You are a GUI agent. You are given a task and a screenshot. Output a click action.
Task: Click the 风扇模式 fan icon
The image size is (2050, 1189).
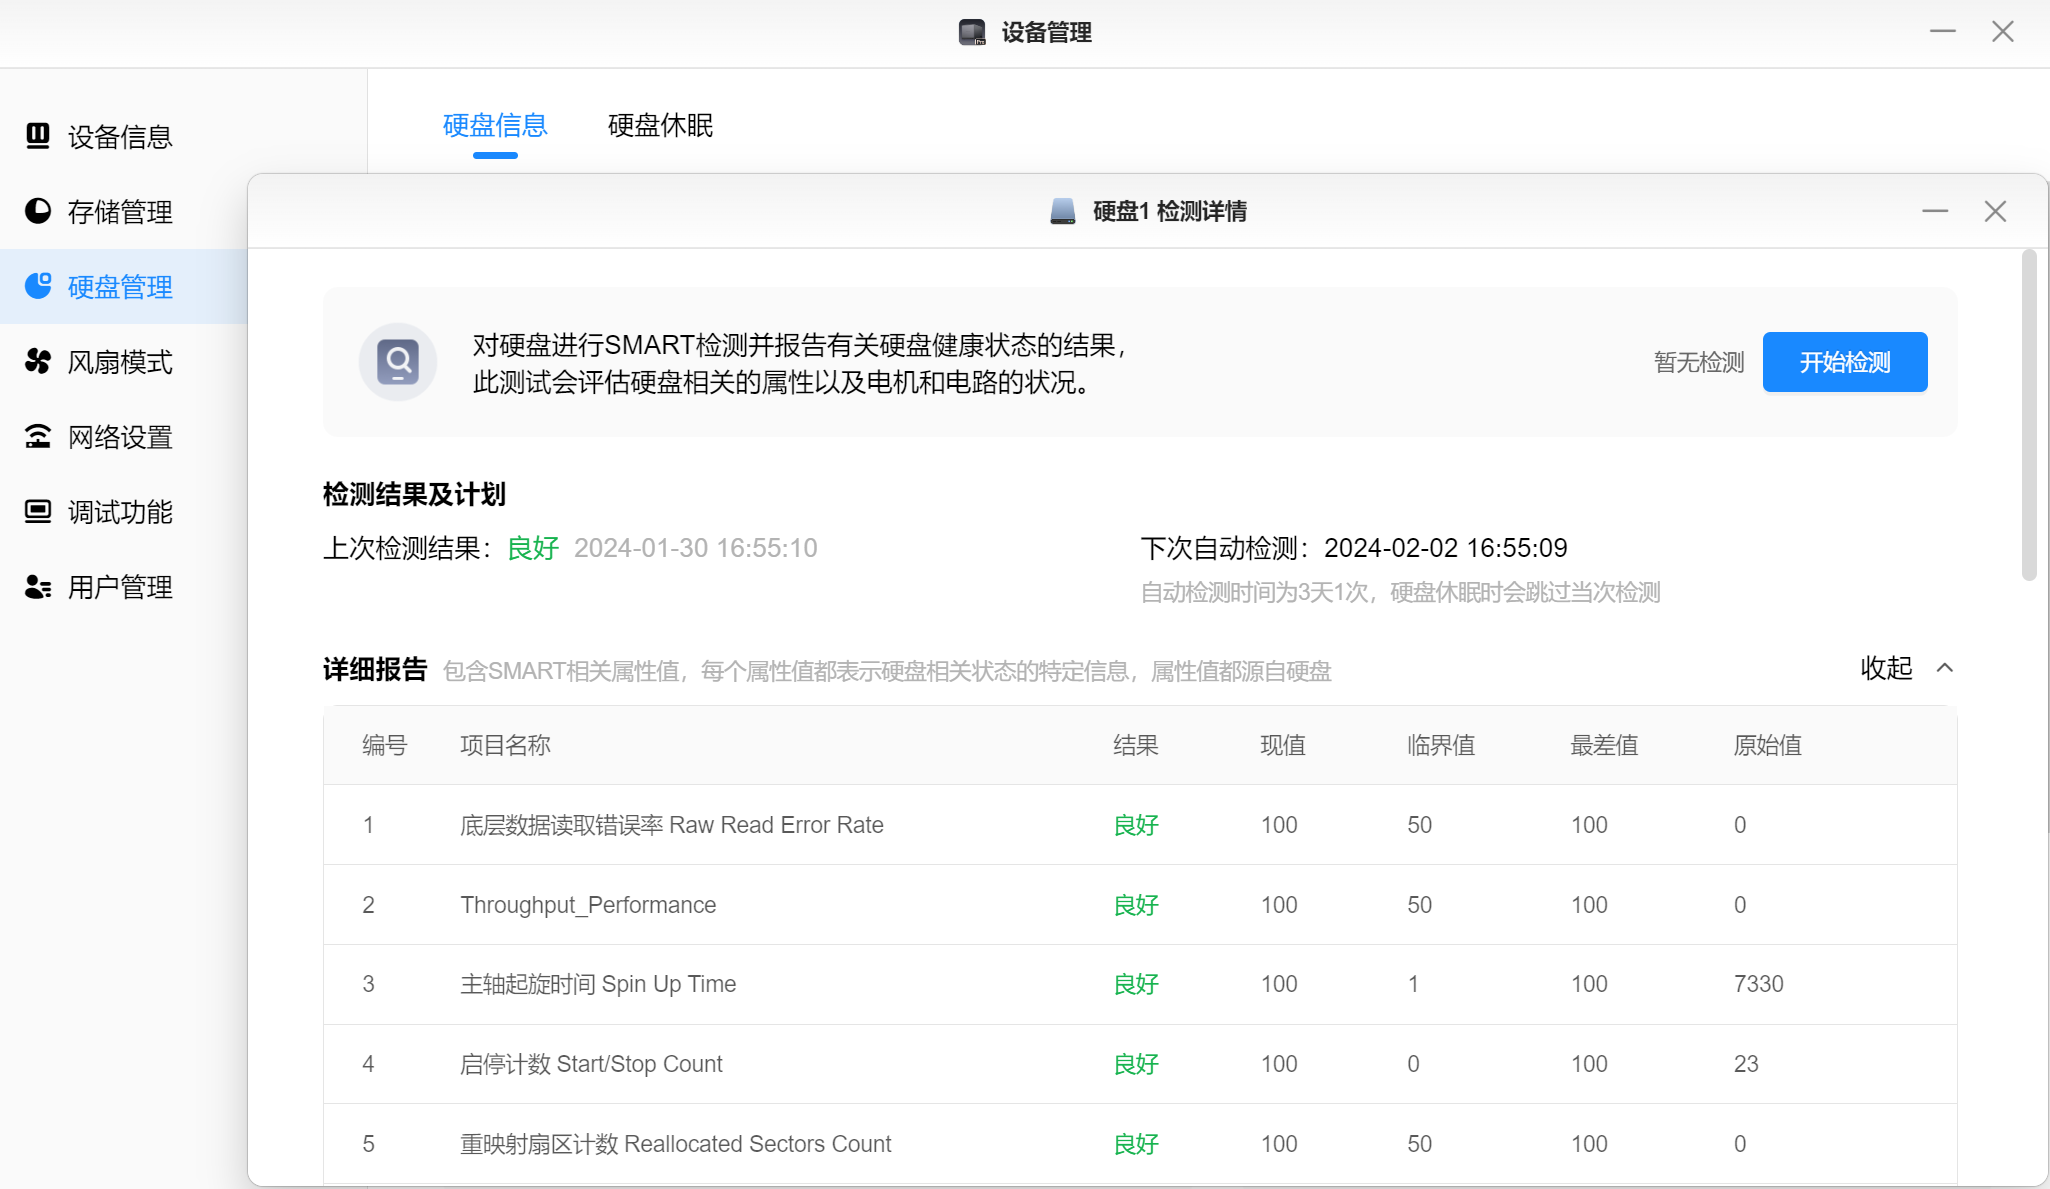coord(38,361)
